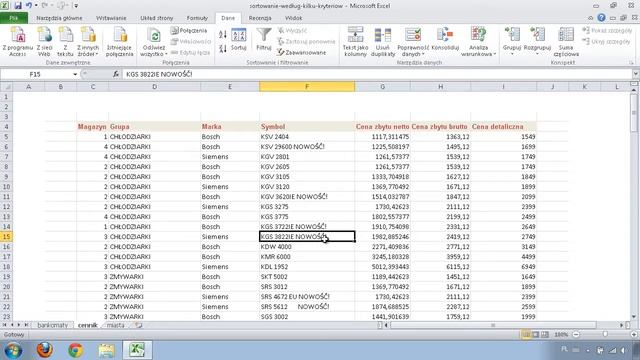This screenshot has height=360, width=640.
Task: Click the vertical scrollbar thumb
Action: pos(634,113)
